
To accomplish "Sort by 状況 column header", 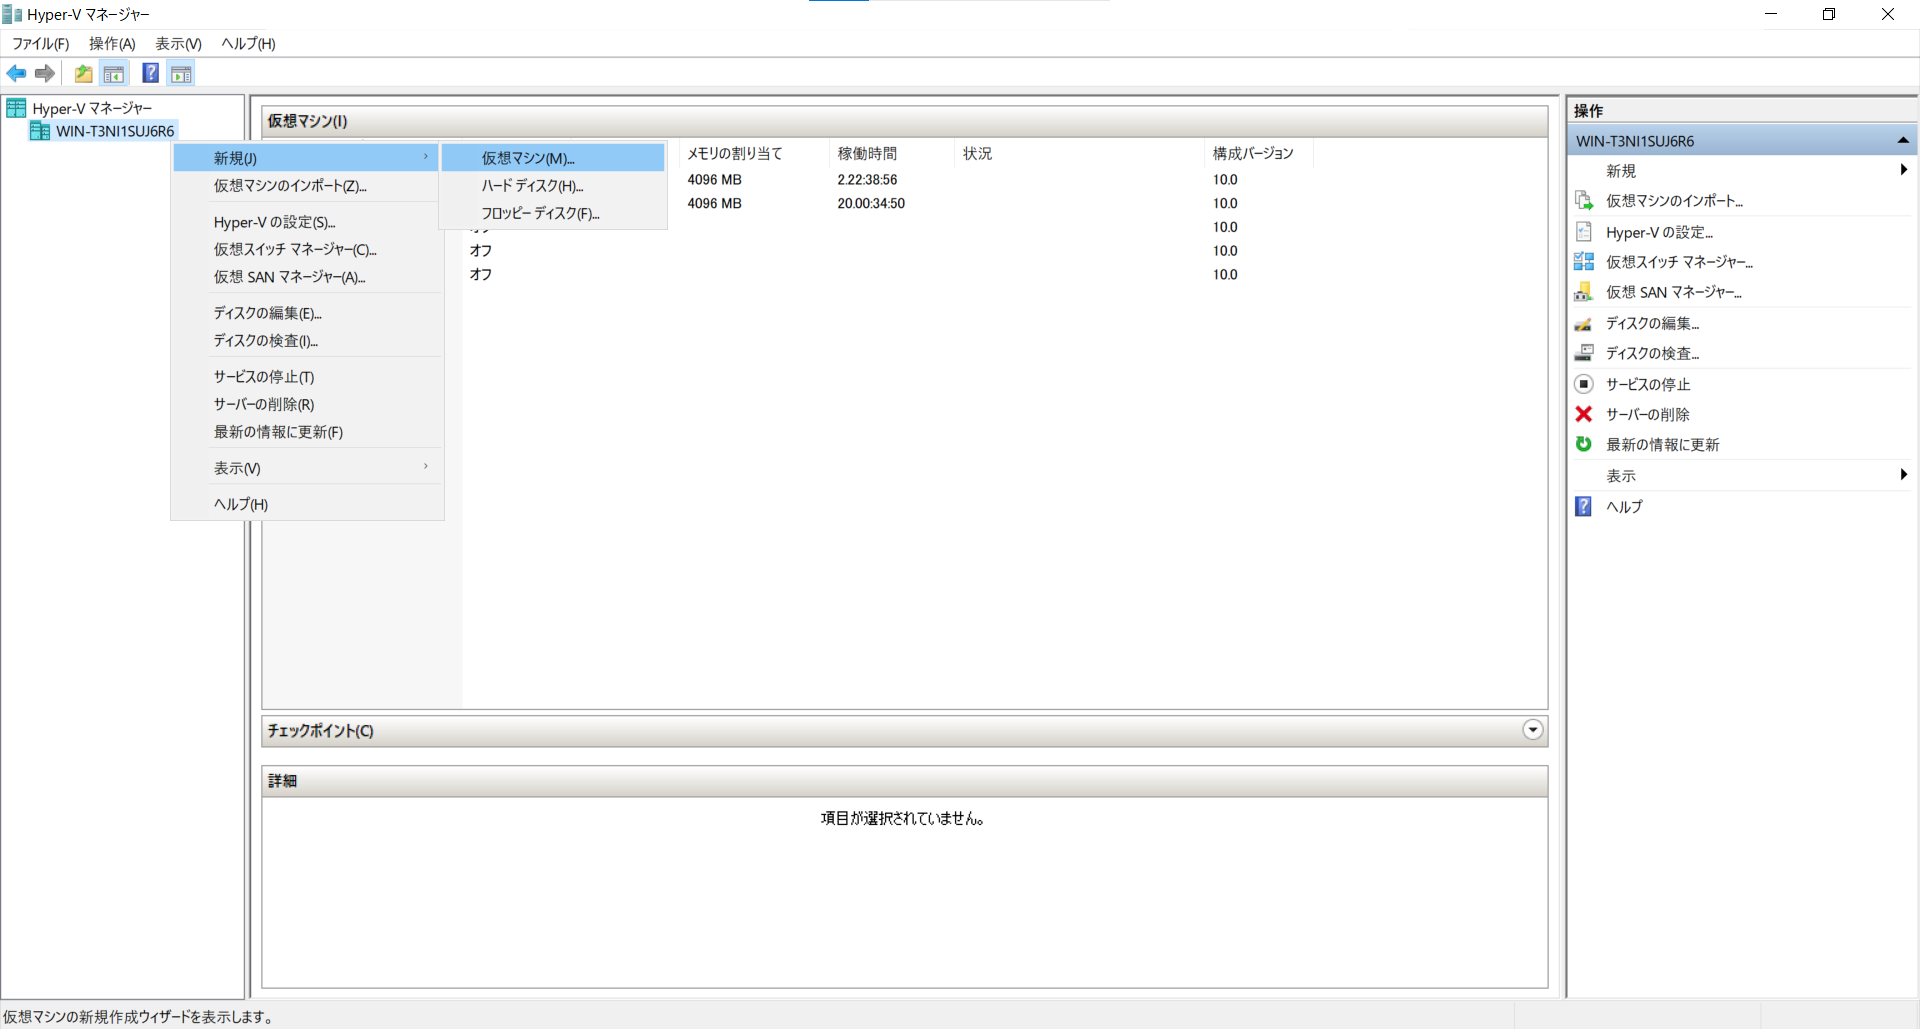I will (x=1080, y=153).
